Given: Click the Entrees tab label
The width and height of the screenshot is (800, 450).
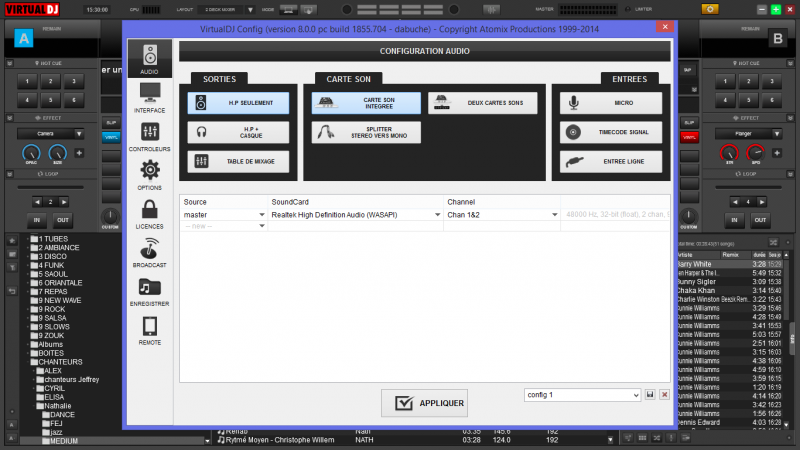Looking at the screenshot, I should point(630,79).
